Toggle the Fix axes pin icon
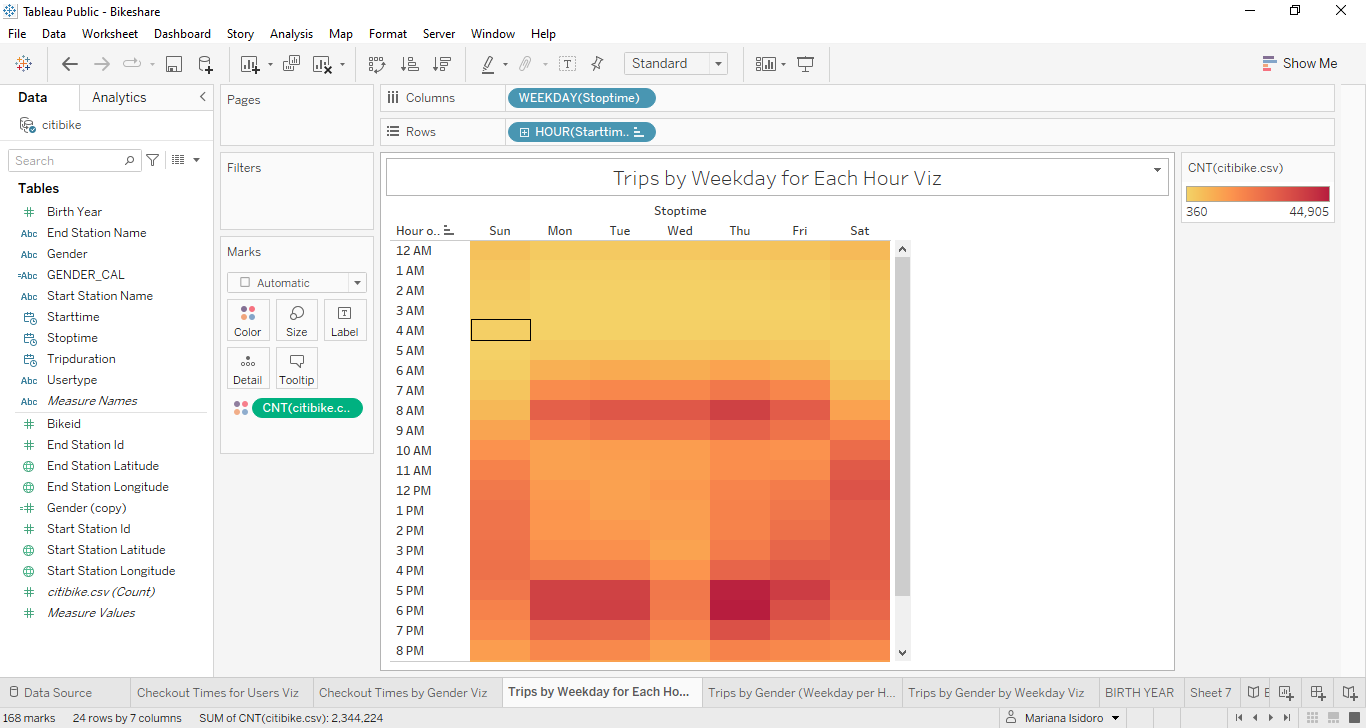1366x728 pixels. pyautogui.click(x=597, y=64)
